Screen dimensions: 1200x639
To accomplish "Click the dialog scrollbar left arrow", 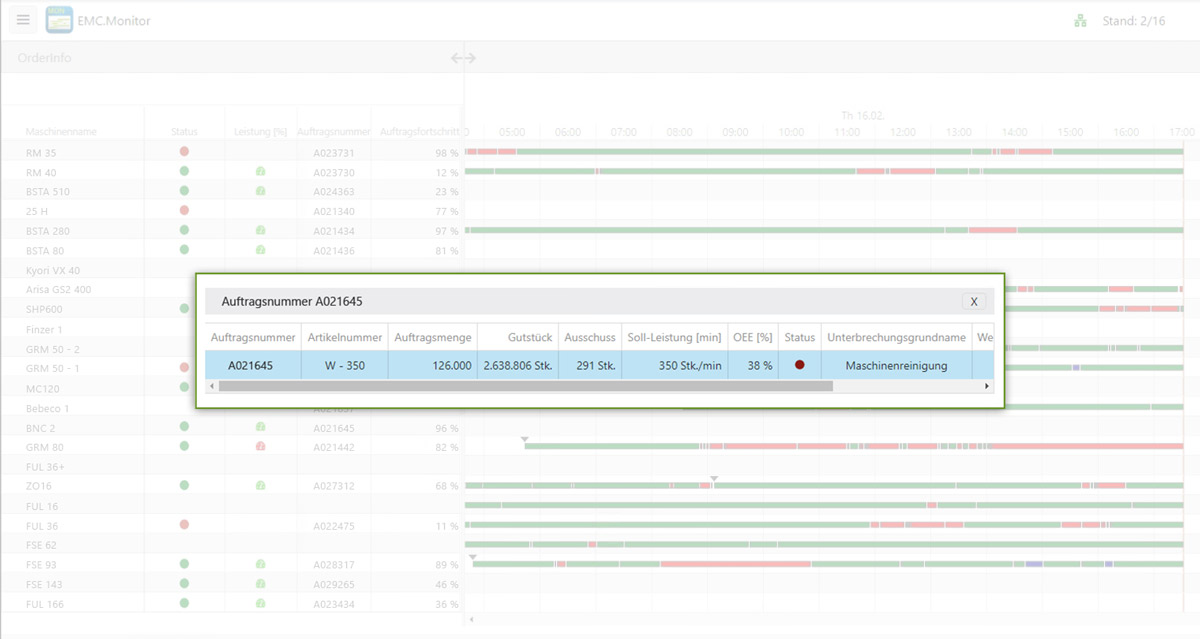I will (x=212, y=386).
